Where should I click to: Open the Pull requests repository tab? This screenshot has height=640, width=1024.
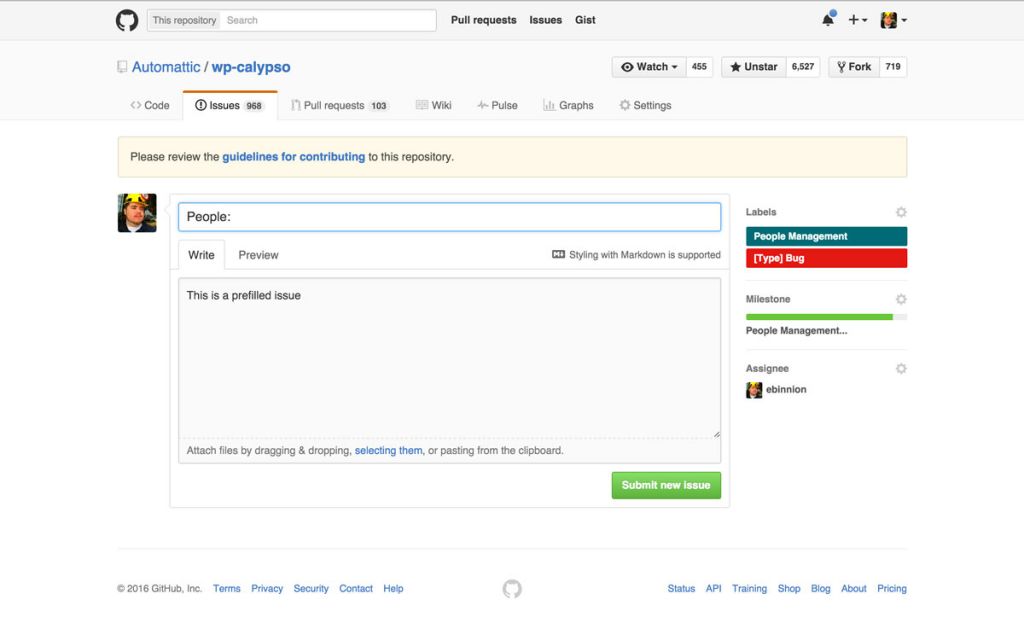click(x=339, y=105)
